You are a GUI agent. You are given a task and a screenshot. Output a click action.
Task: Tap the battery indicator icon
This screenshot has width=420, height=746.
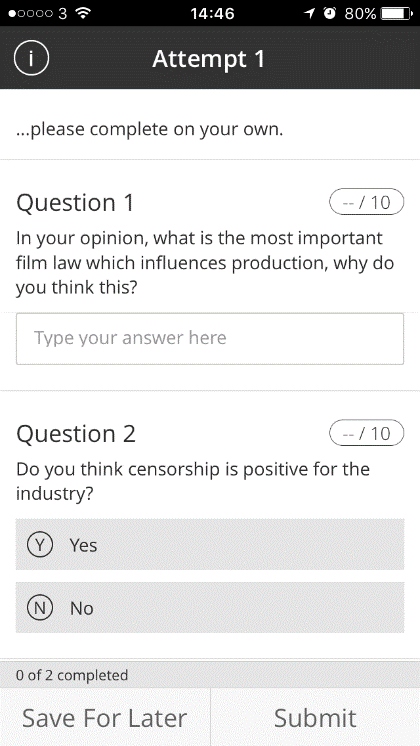click(397, 13)
